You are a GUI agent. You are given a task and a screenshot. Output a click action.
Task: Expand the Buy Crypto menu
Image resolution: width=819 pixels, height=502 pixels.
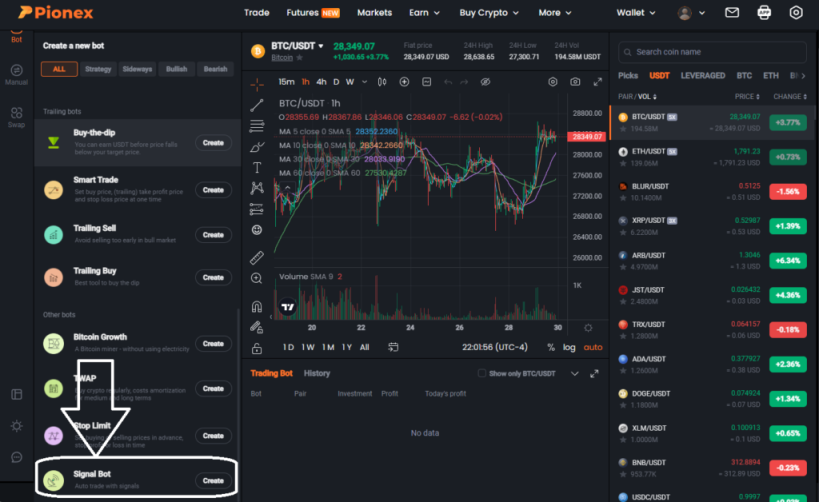coord(489,13)
